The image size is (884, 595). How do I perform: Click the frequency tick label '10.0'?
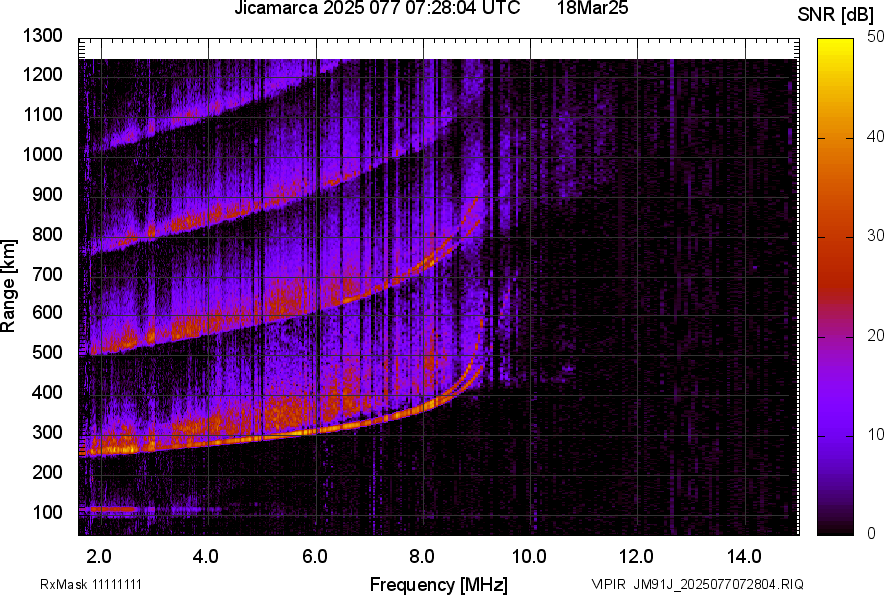(x=529, y=557)
